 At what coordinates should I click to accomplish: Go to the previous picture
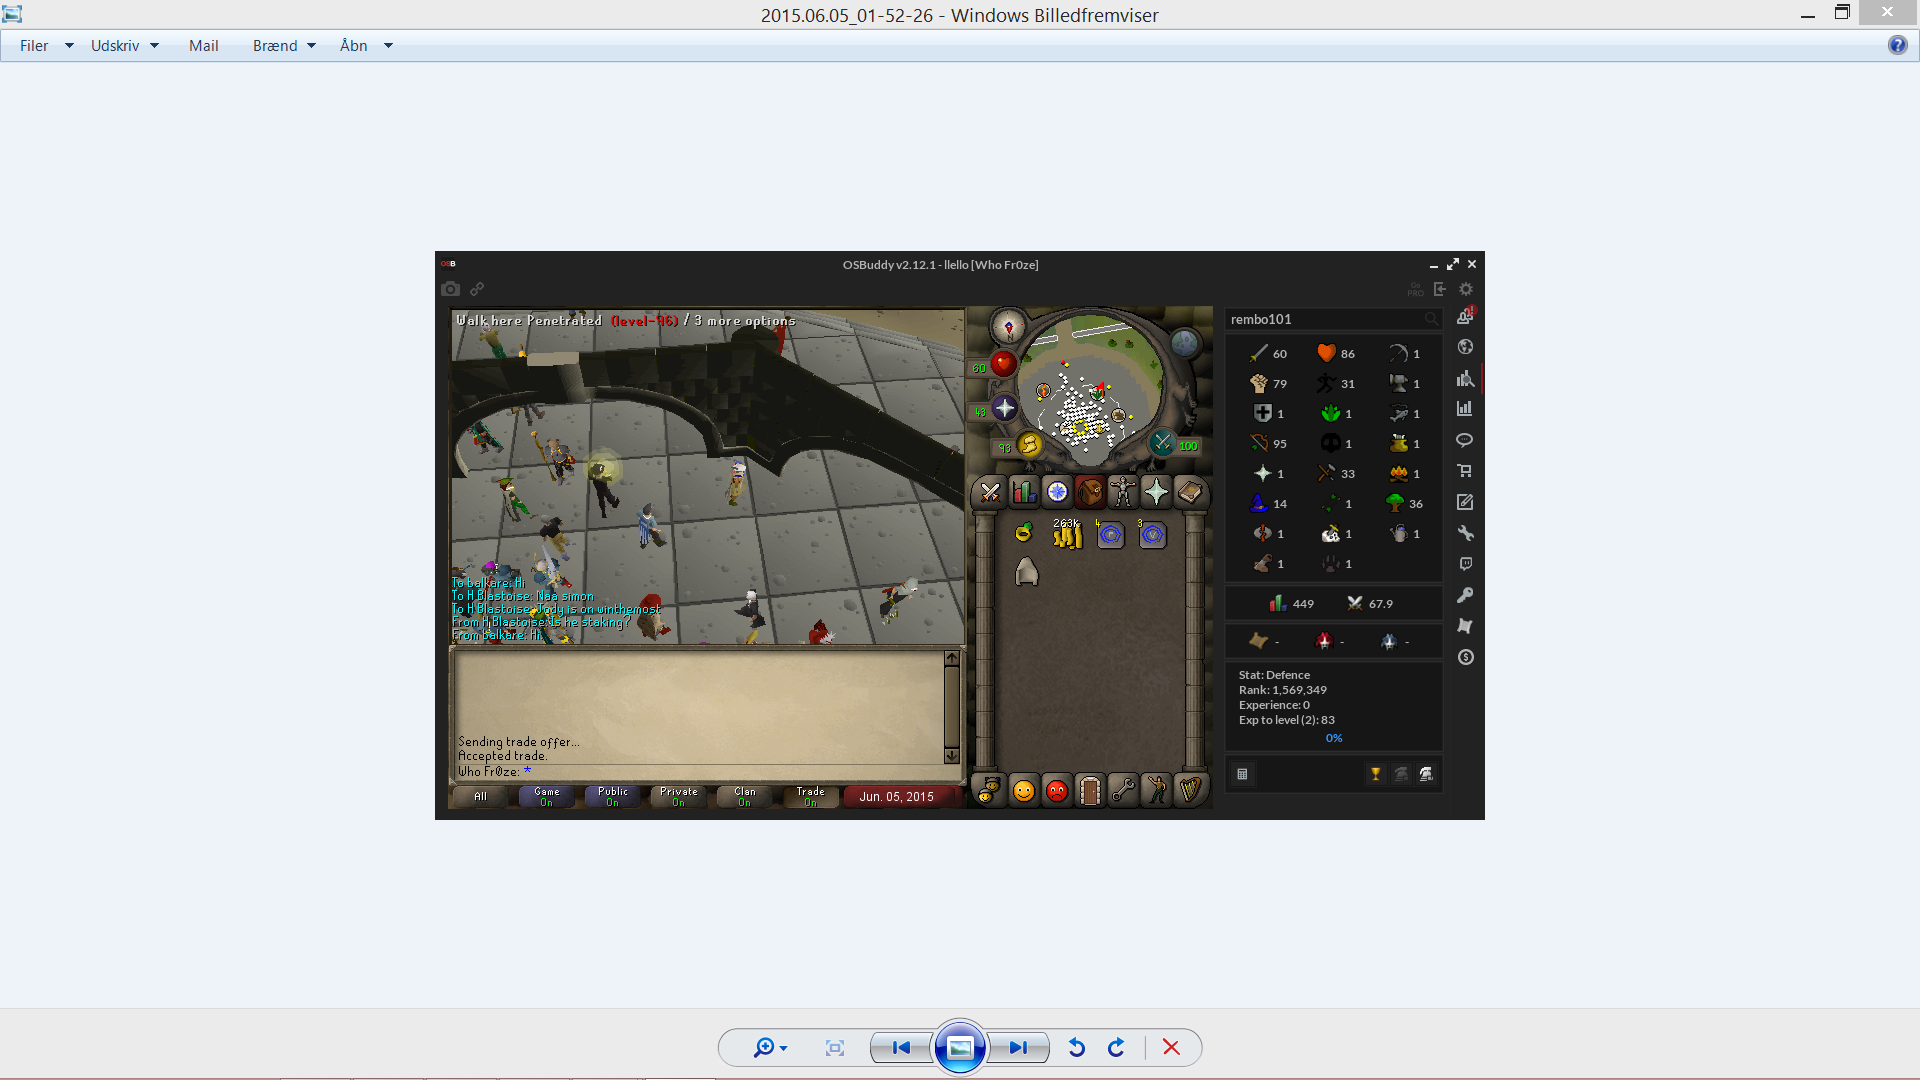(901, 1047)
